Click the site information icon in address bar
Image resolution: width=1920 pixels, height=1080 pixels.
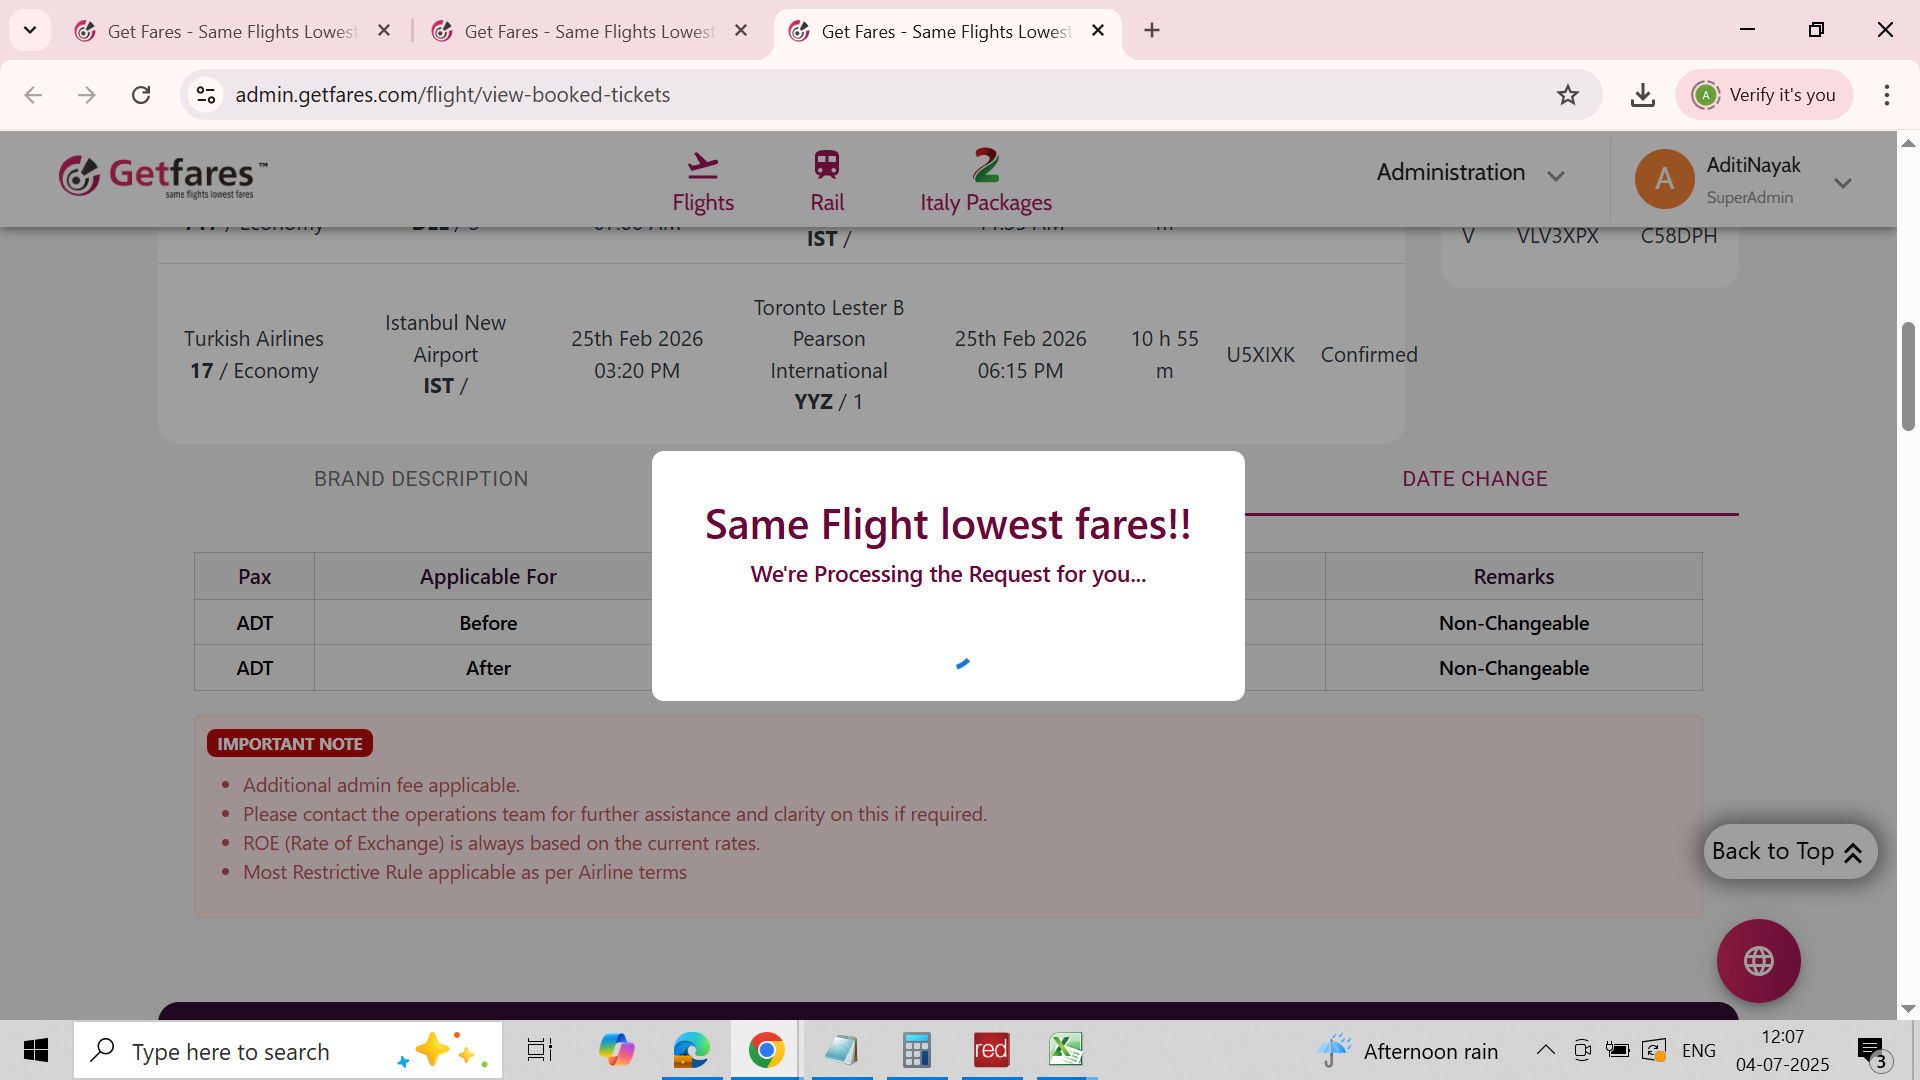point(206,95)
